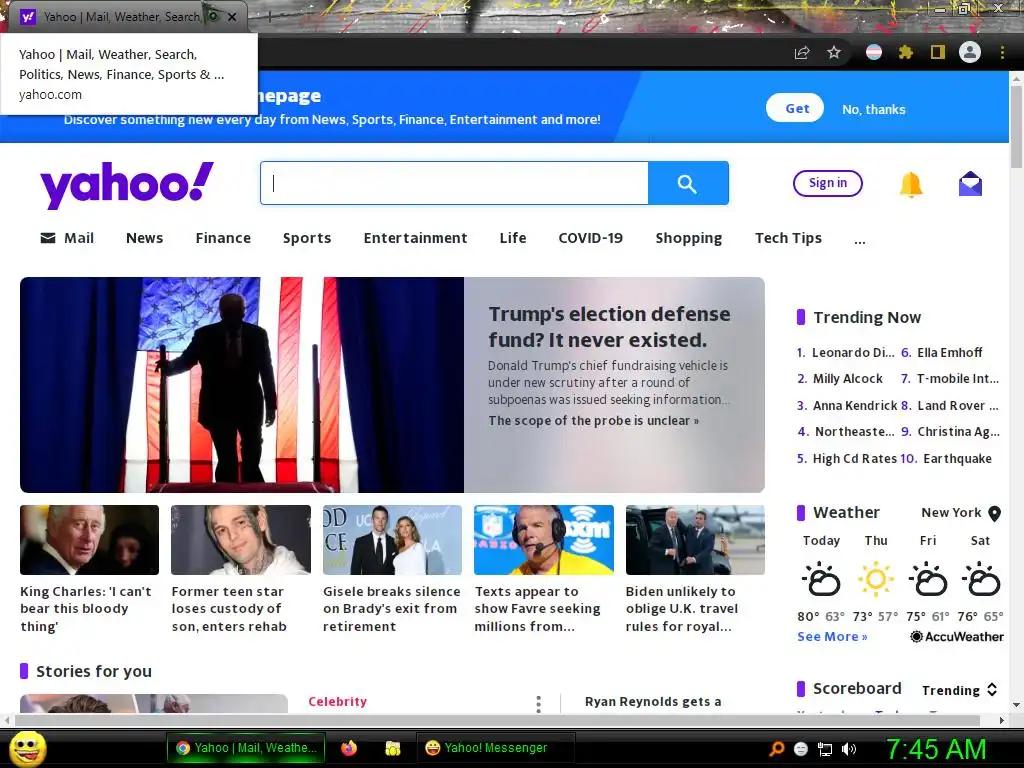The width and height of the screenshot is (1024, 768).
Task: Open Gisele and Brady story thumbnail
Action: click(x=392, y=540)
